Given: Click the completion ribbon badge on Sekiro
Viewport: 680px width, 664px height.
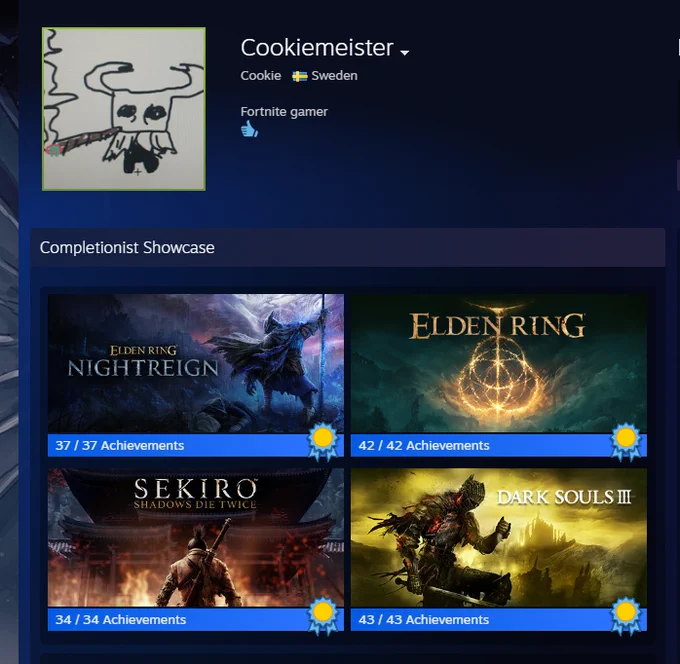Looking at the screenshot, I should pos(323,616).
